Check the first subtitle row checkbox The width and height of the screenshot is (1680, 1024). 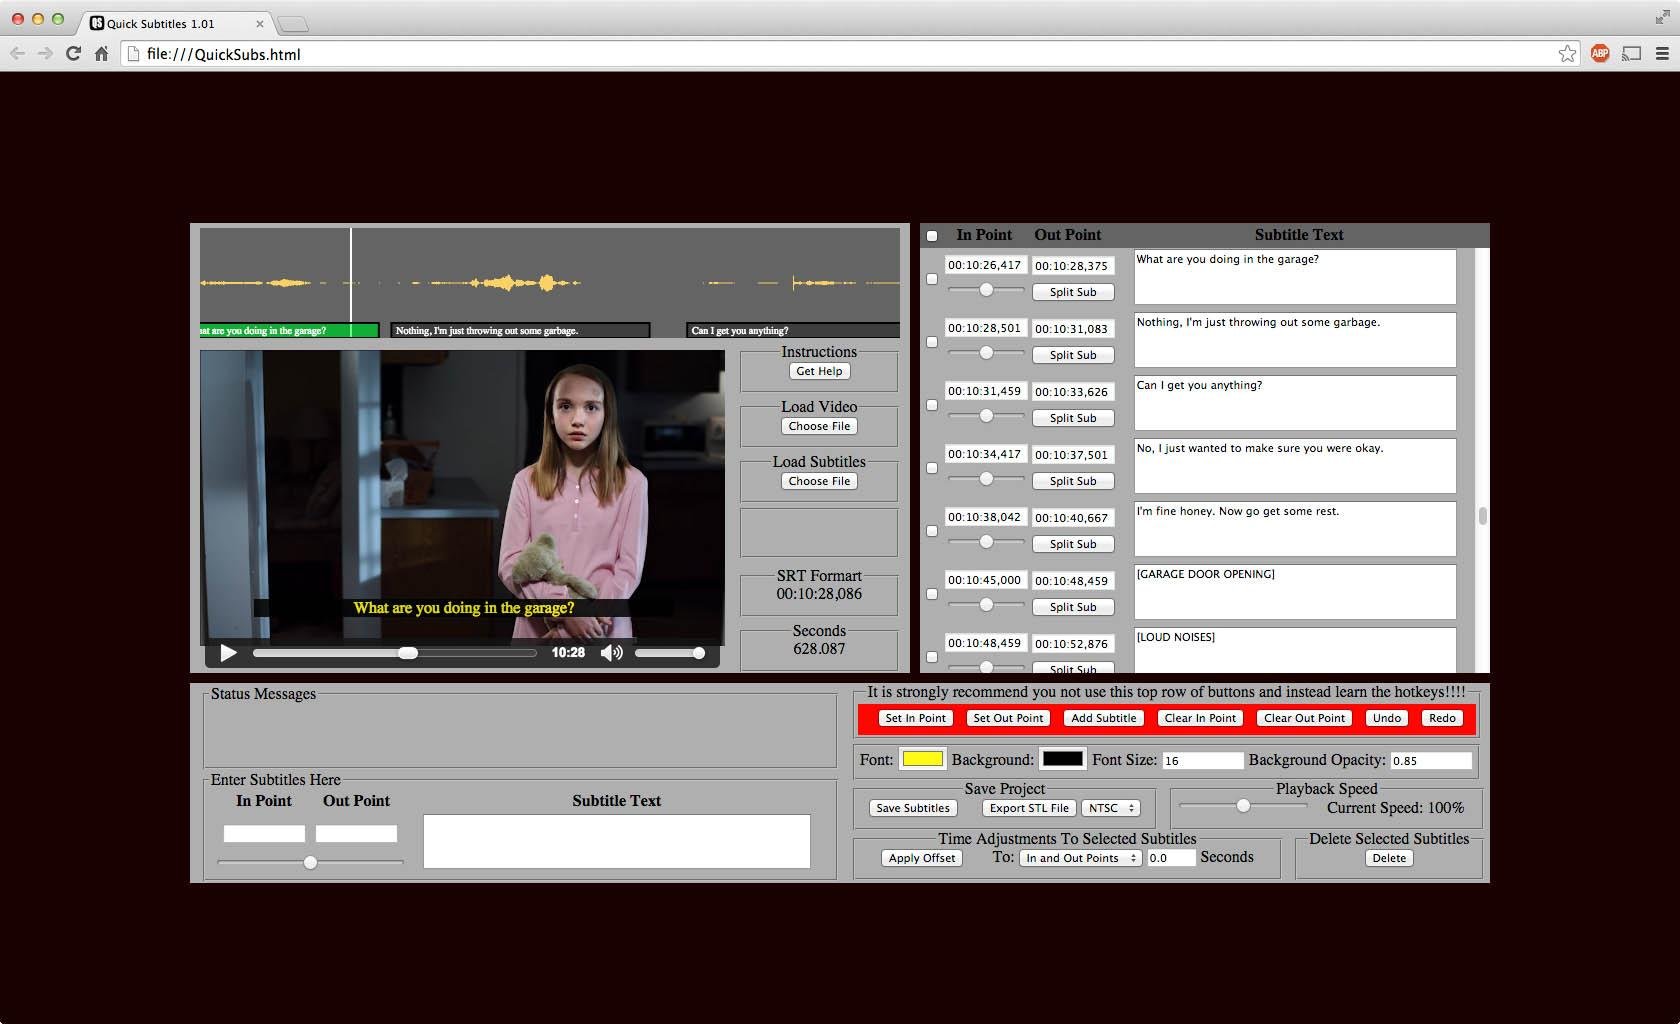coord(932,280)
